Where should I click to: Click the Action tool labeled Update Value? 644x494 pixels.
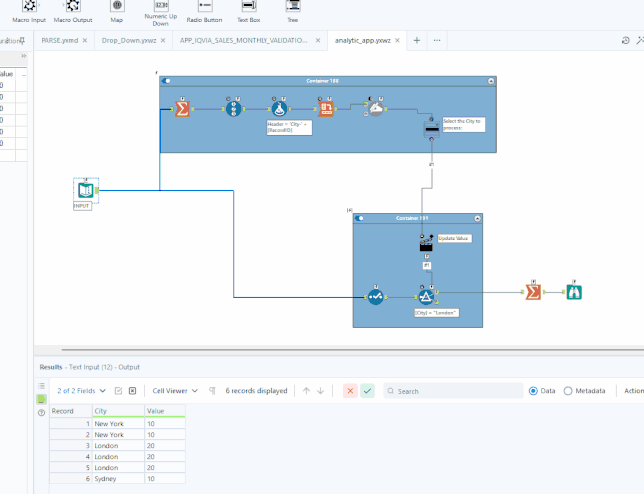[426, 245]
